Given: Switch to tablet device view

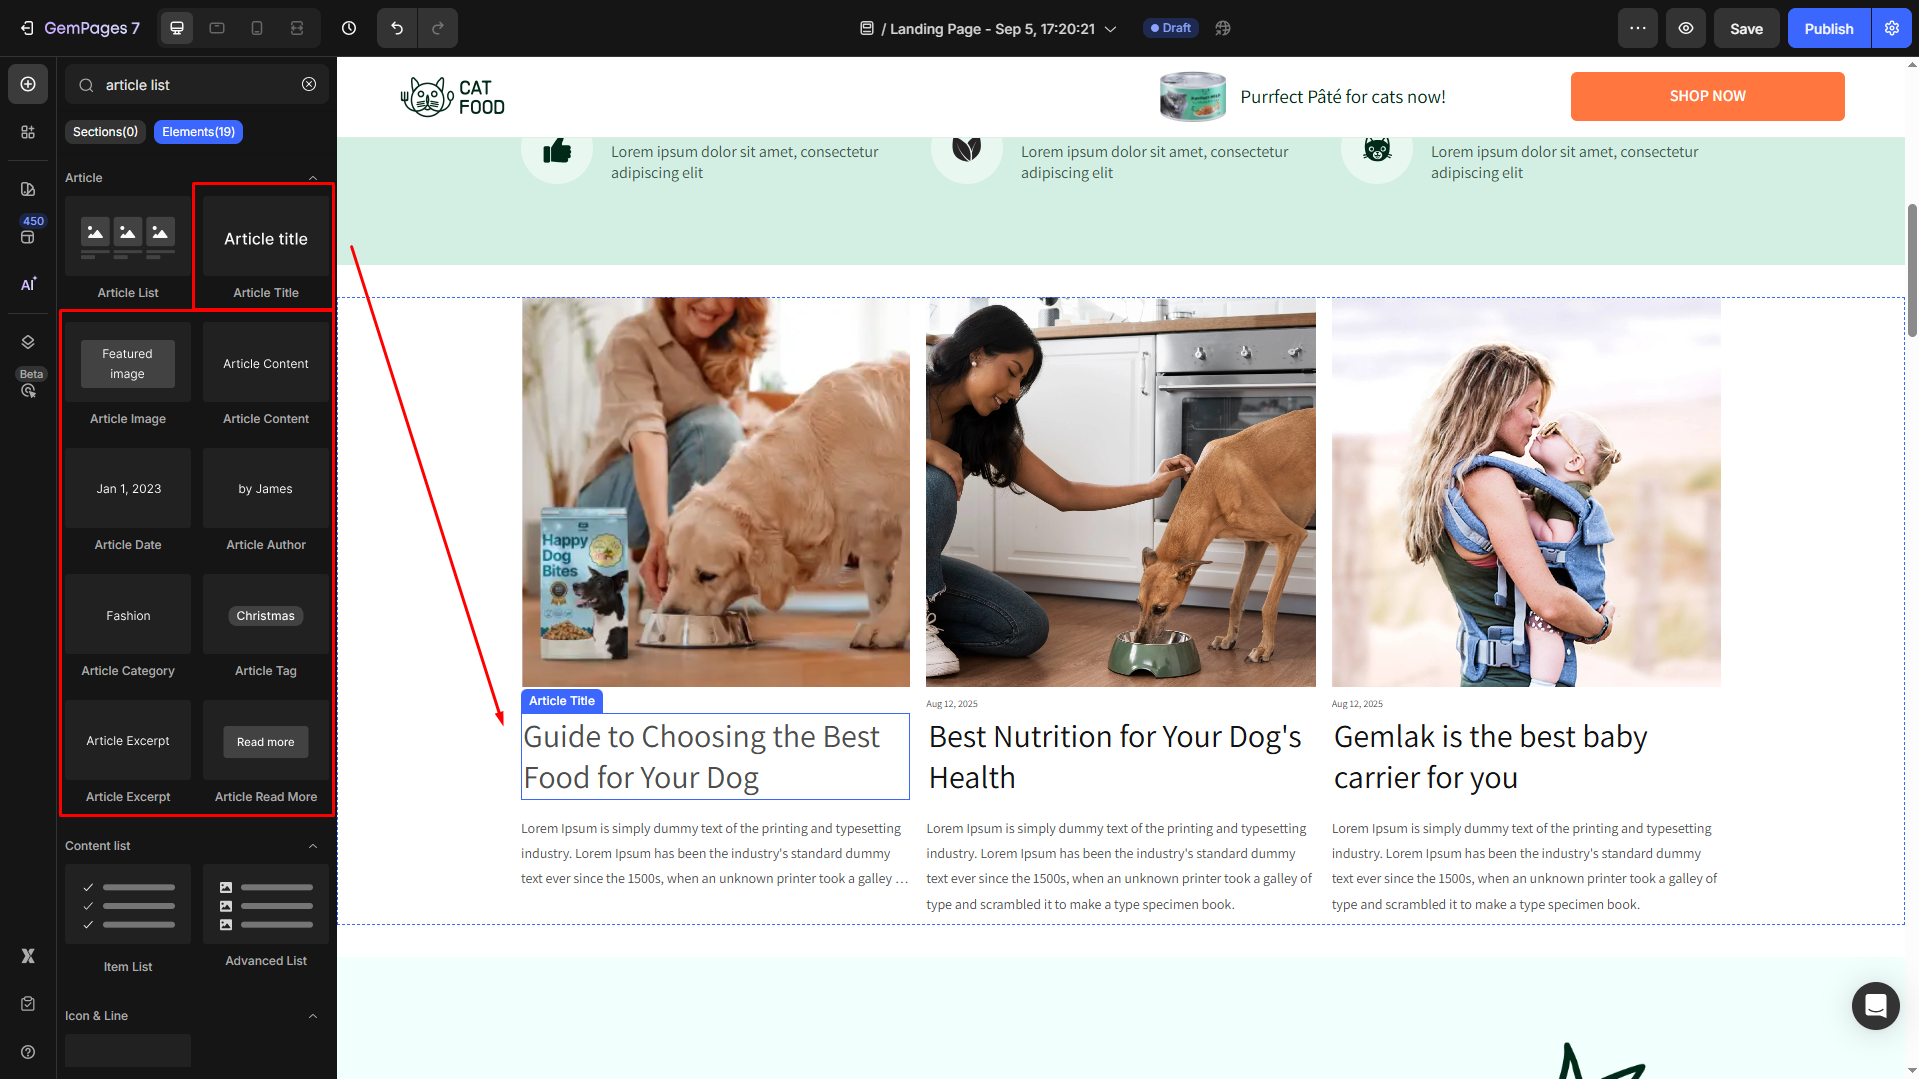Looking at the screenshot, I should [217, 28].
